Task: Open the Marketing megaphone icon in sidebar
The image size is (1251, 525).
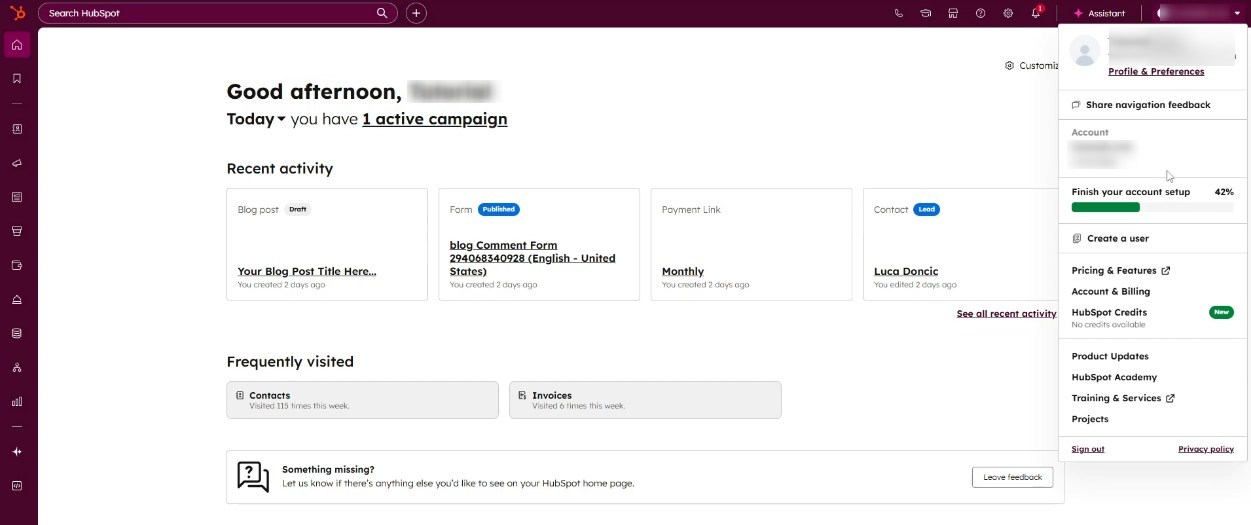Action: tap(17, 163)
